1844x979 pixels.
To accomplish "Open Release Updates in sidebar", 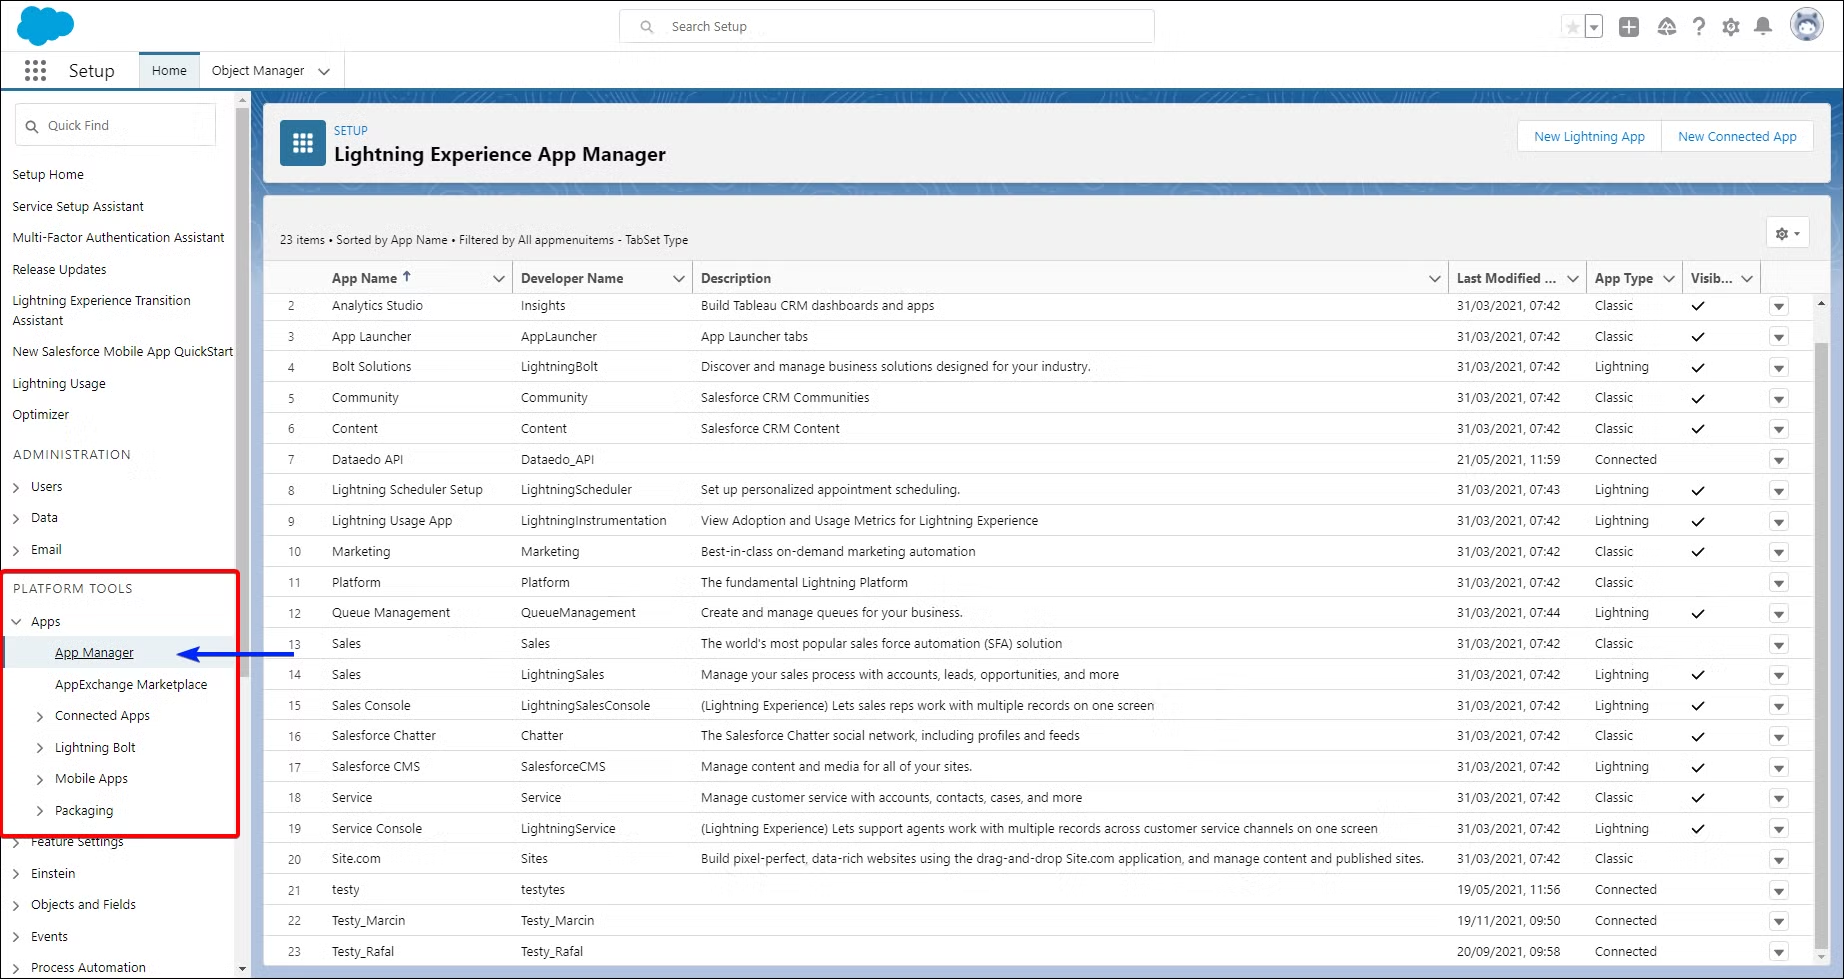I will pyautogui.click(x=59, y=270).
